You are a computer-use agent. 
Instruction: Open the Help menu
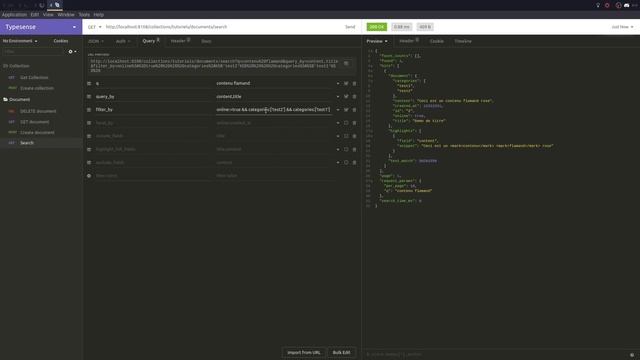point(99,15)
